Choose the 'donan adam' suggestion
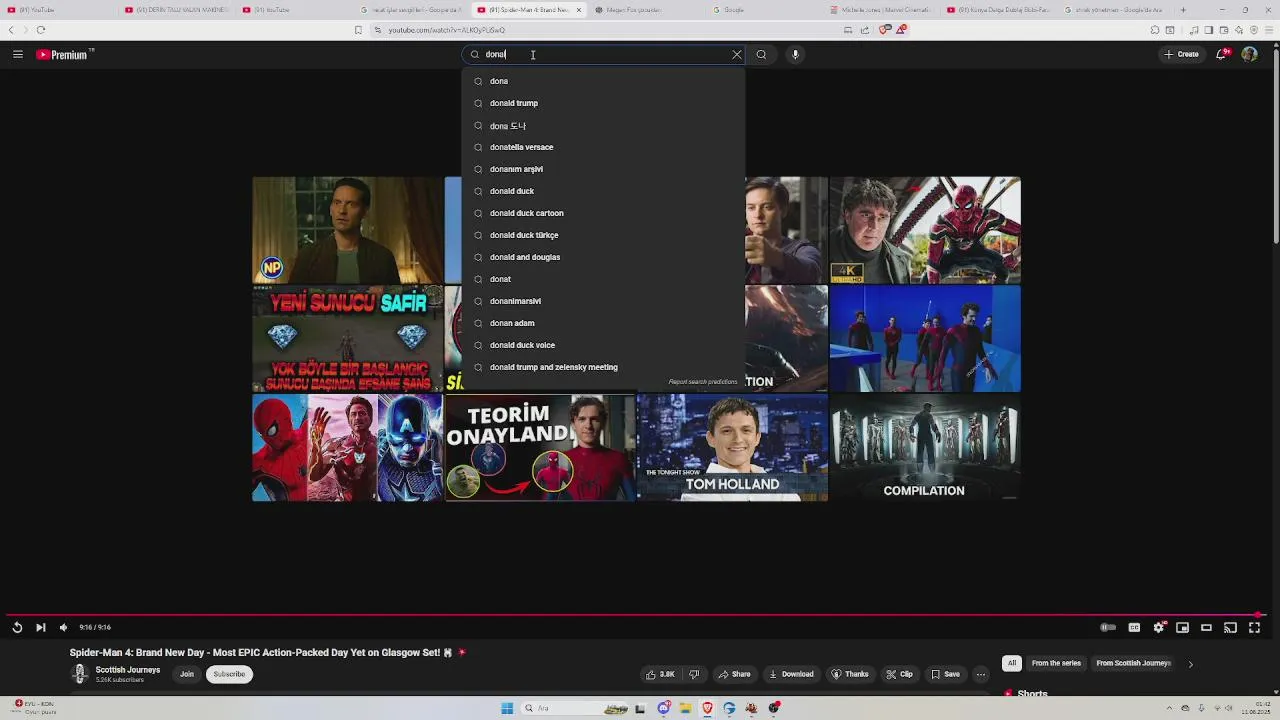This screenshot has width=1280, height=720. [603, 323]
